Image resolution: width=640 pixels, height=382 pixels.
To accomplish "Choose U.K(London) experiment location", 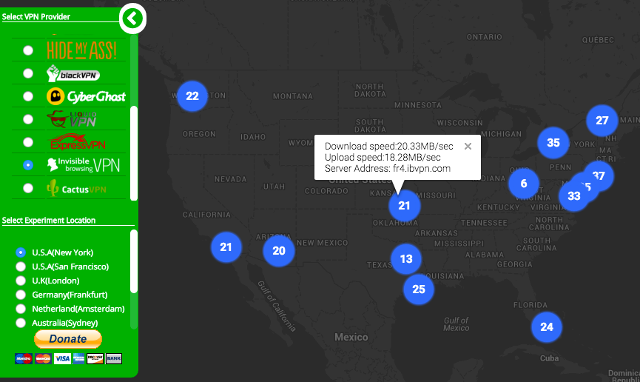I will 21,281.
